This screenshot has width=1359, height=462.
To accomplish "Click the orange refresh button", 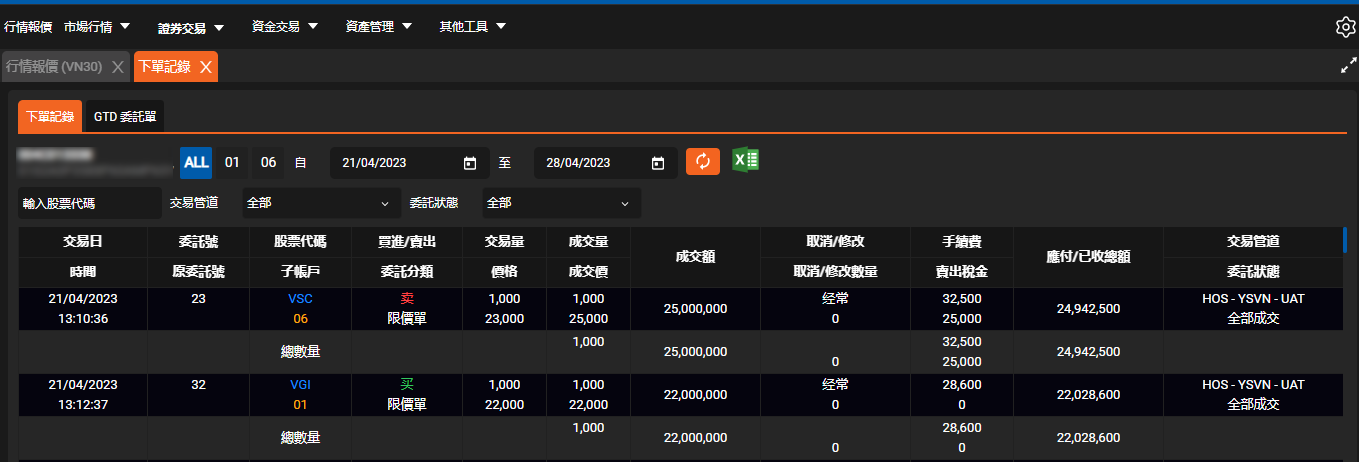I will [702, 162].
